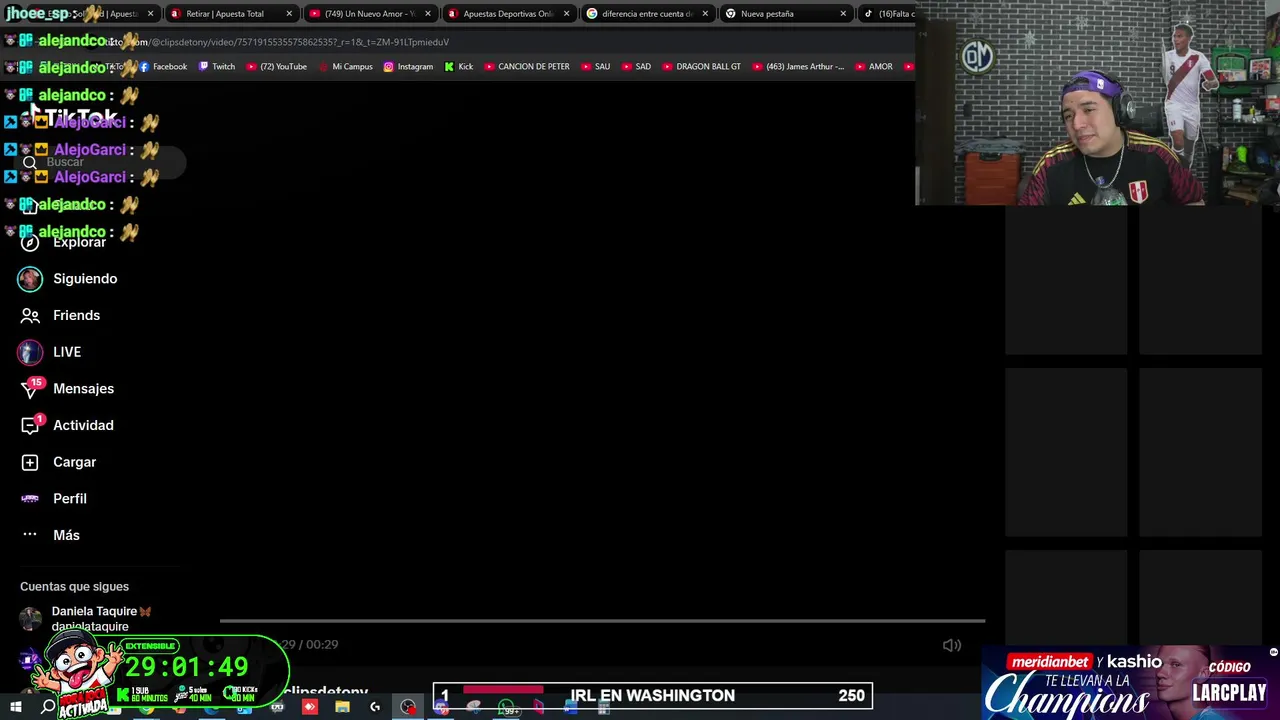
Task: Click the 00:29 video time label
Action: 322,645
